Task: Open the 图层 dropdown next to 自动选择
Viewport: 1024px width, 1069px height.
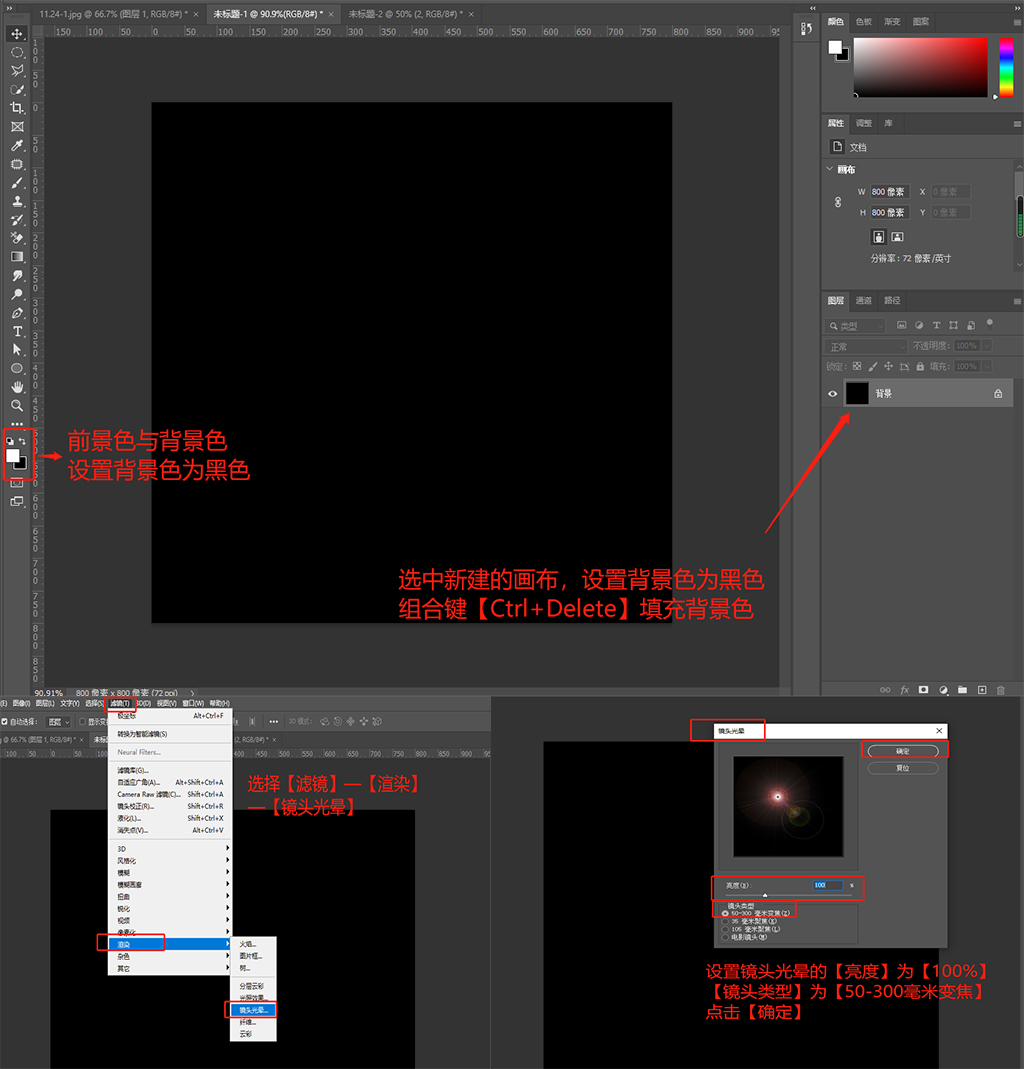Action: coord(59,721)
